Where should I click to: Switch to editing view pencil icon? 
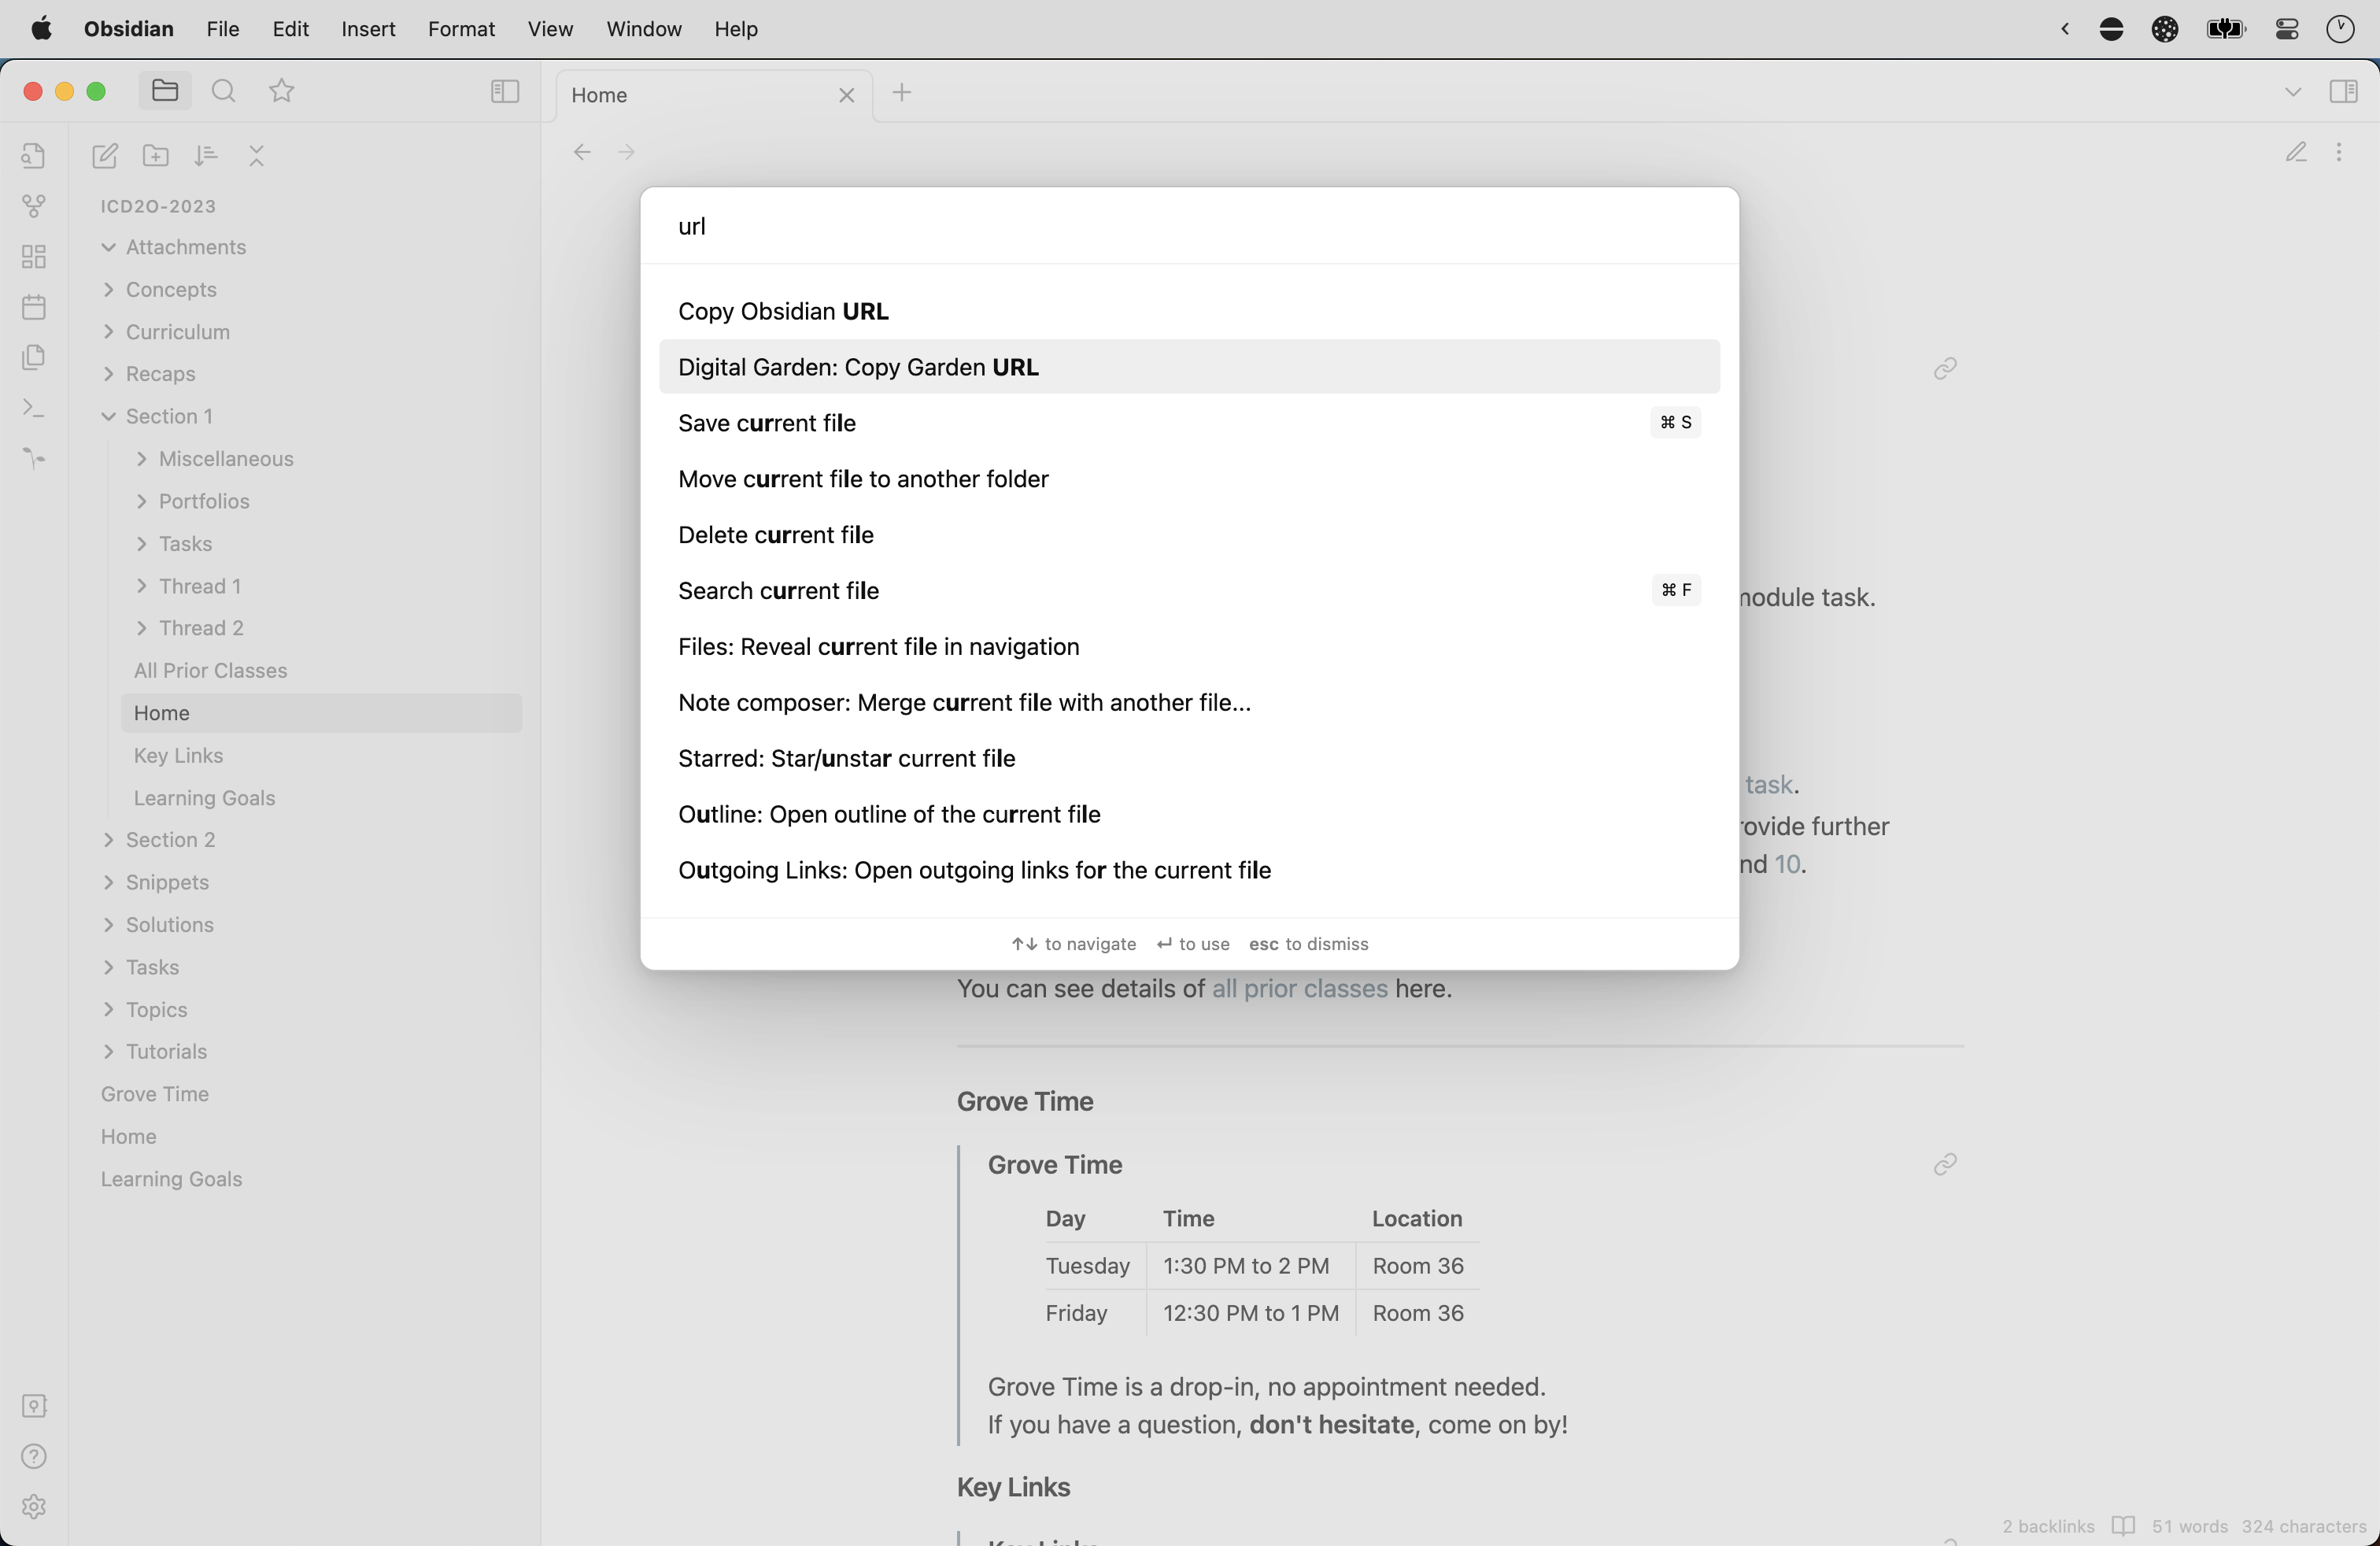[x=2296, y=152]
